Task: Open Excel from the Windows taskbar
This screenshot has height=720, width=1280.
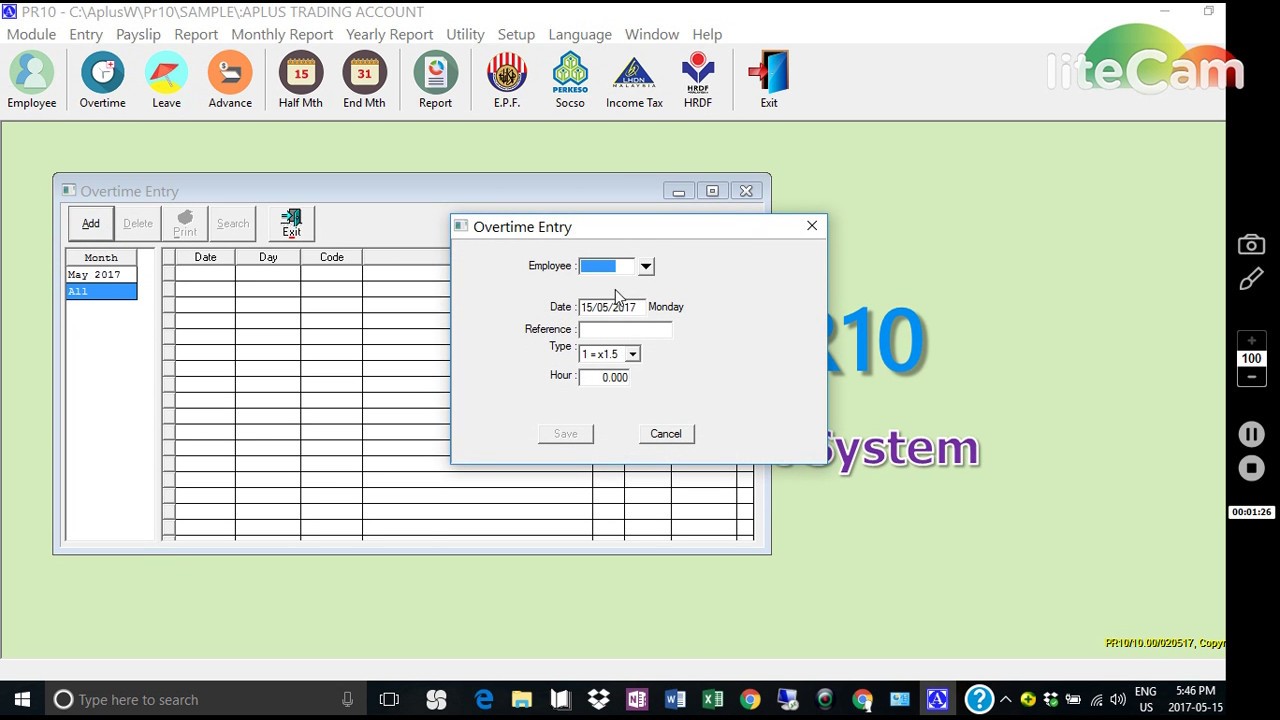Action: pyautogui.click(x=712, y=700)
